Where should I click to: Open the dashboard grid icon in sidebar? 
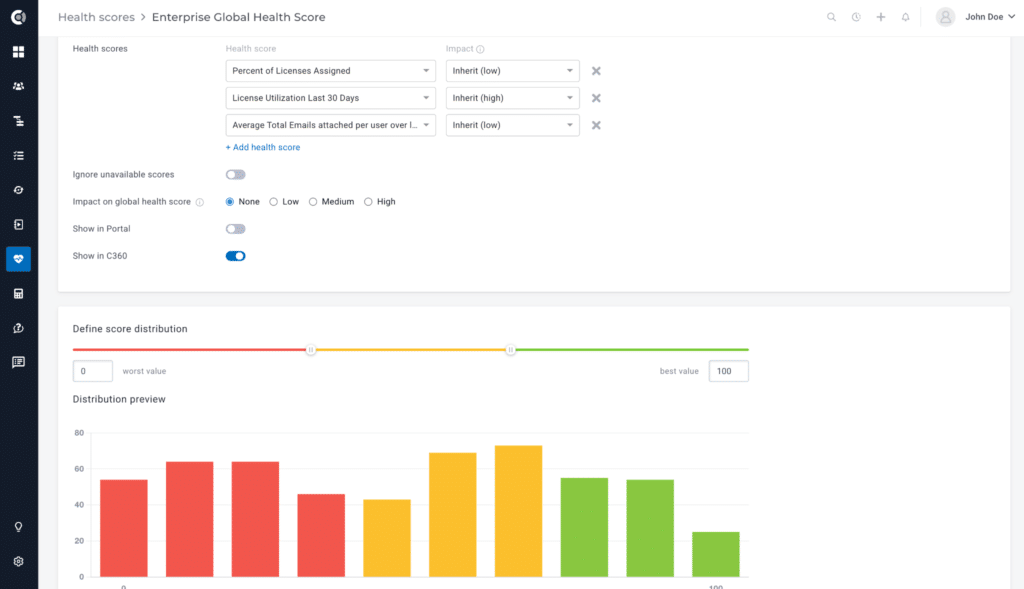[x=18, y=52]
